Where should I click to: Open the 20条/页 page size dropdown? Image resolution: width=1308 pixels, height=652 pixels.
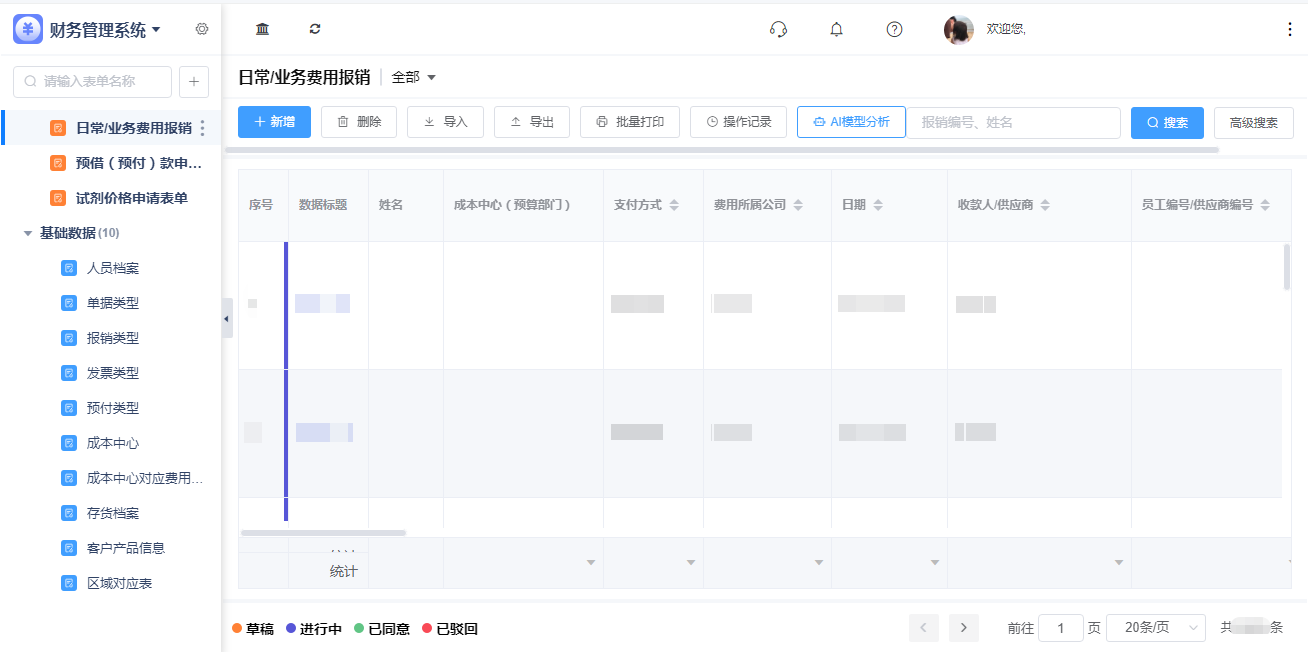(x=1156, y=628)
